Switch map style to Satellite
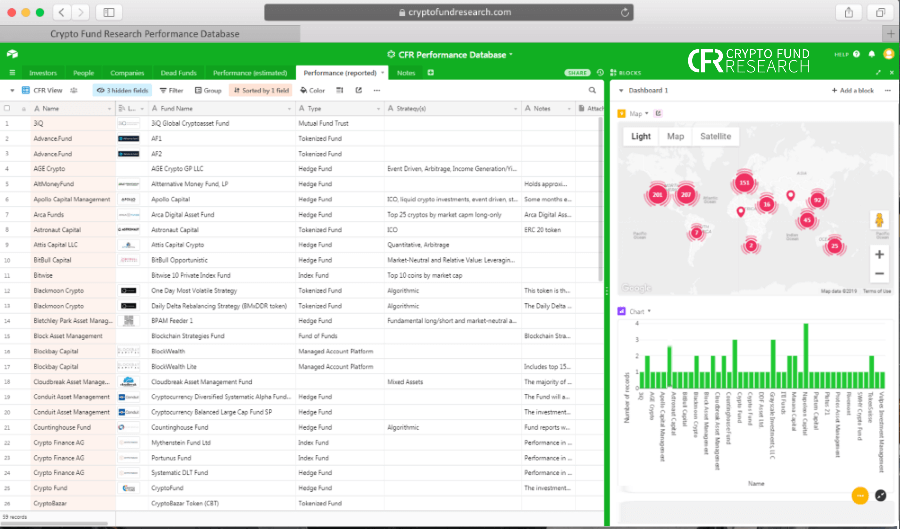The image size is (900, 529). point(715,136)
